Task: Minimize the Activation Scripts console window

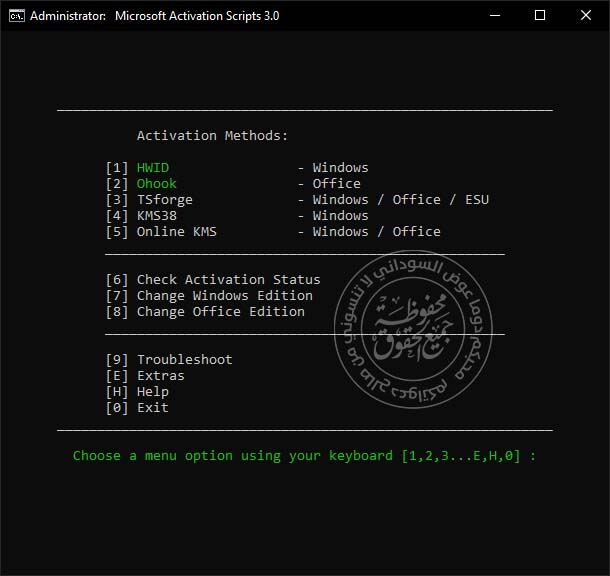Action: tap(494, 16)
